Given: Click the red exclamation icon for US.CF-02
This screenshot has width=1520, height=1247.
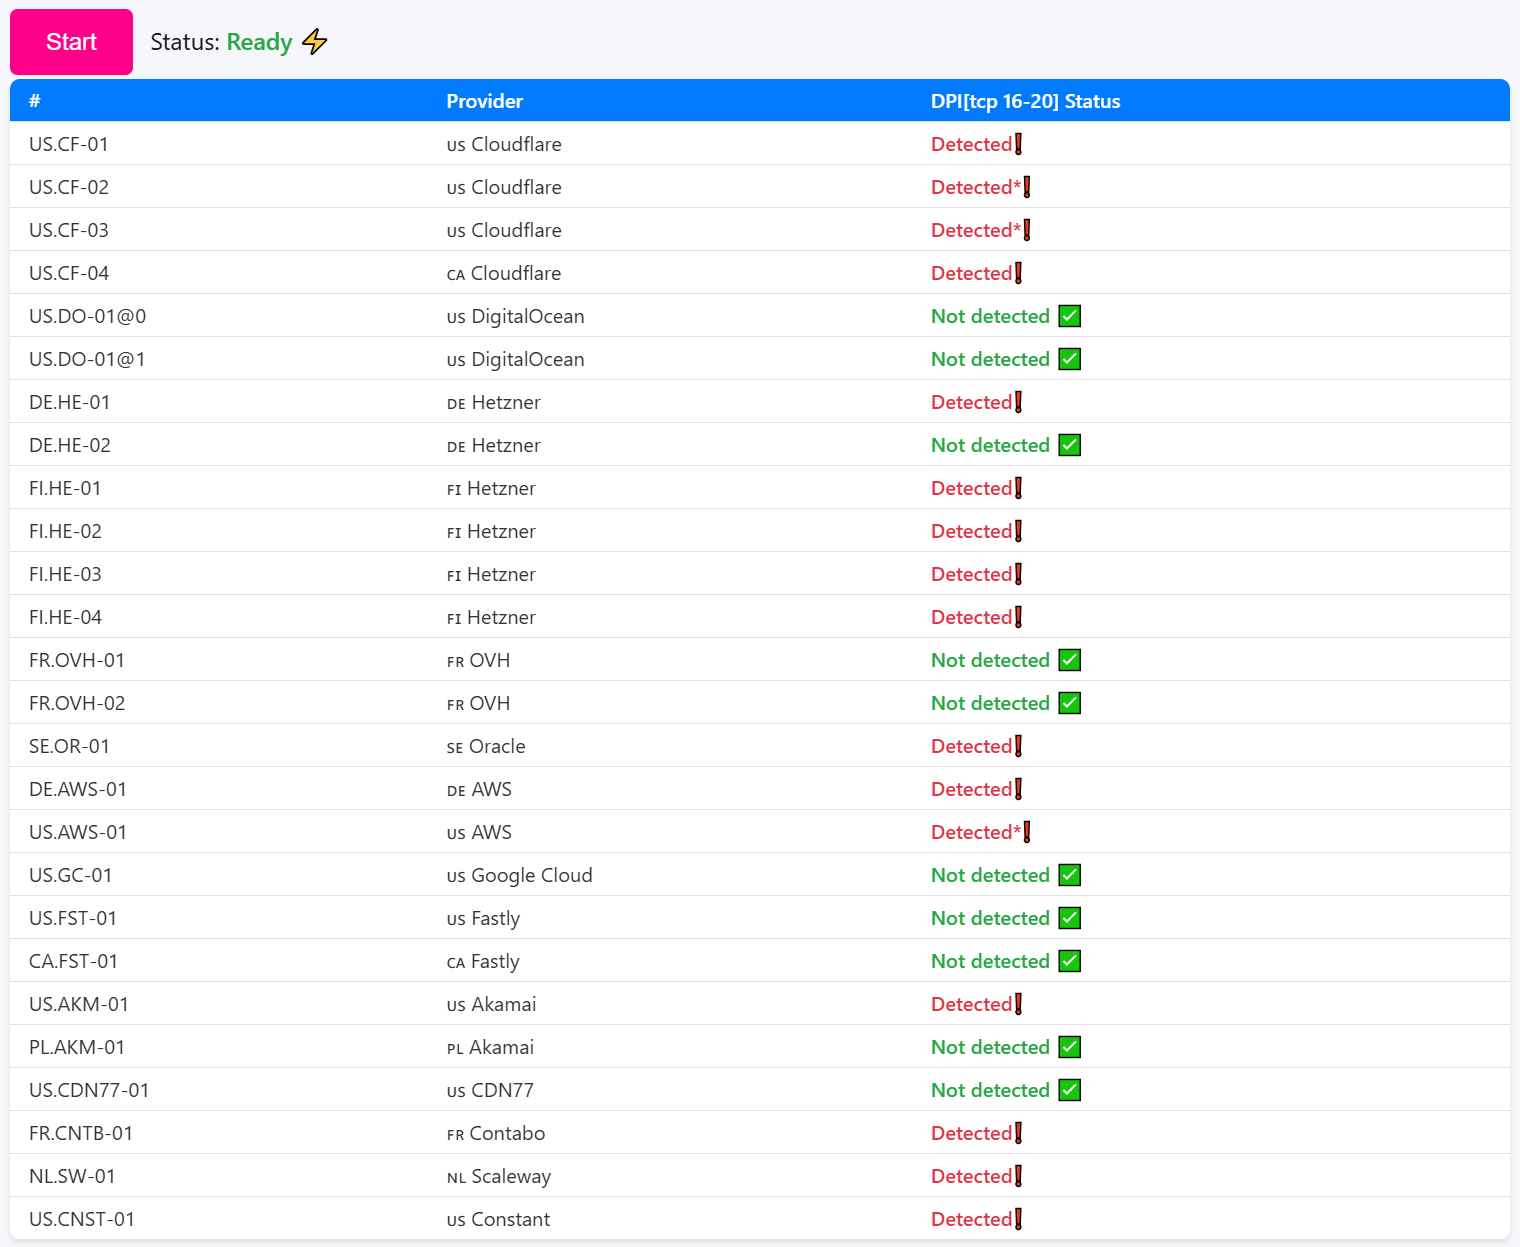Looking at the screenshot, I should coord(1027,187).
